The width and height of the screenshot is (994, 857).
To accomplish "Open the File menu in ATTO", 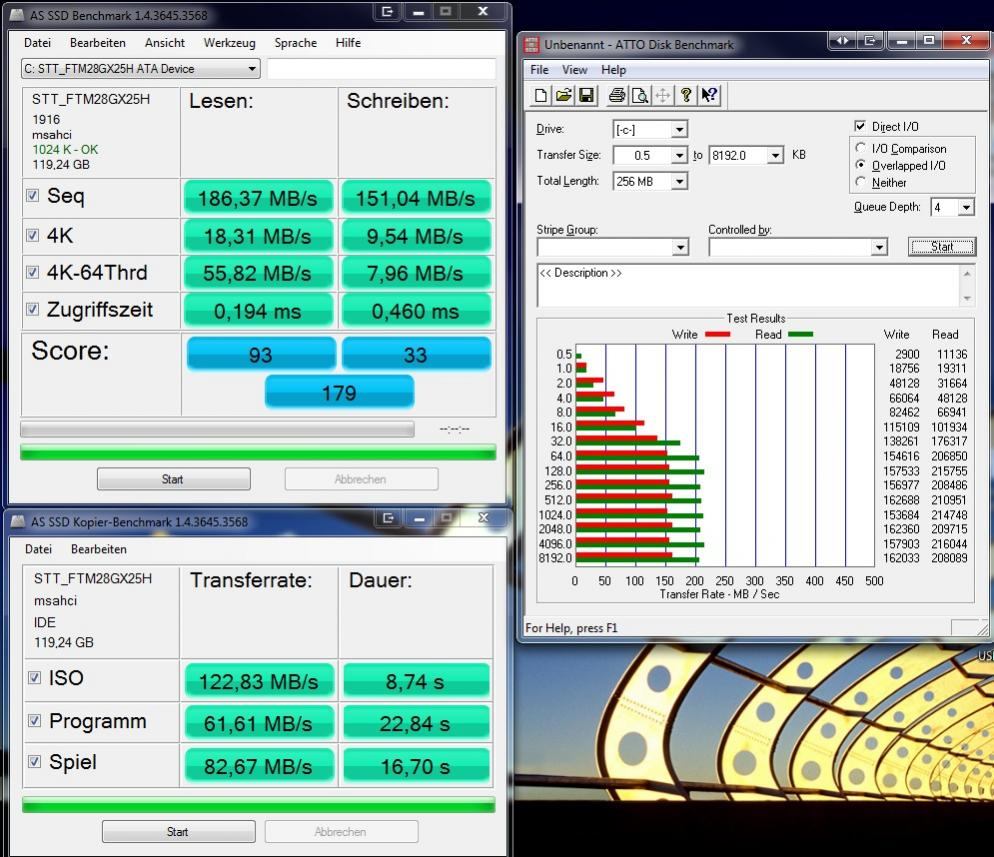I will point(539,70).
